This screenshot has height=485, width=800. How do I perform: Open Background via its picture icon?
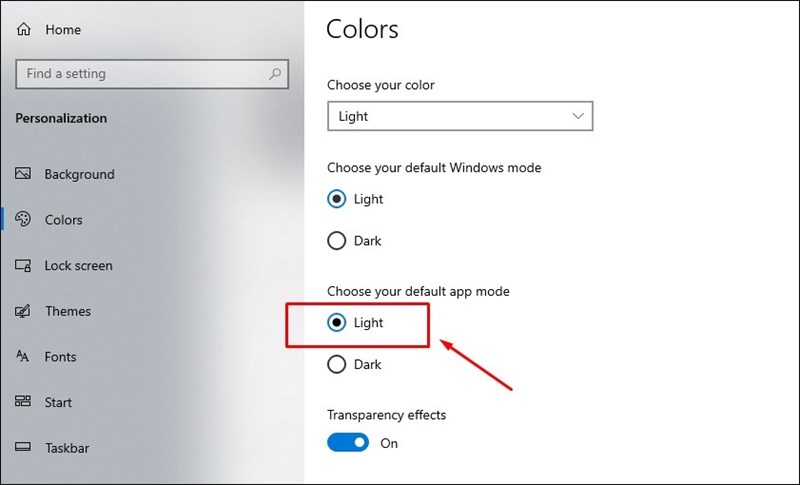(22, 174)
